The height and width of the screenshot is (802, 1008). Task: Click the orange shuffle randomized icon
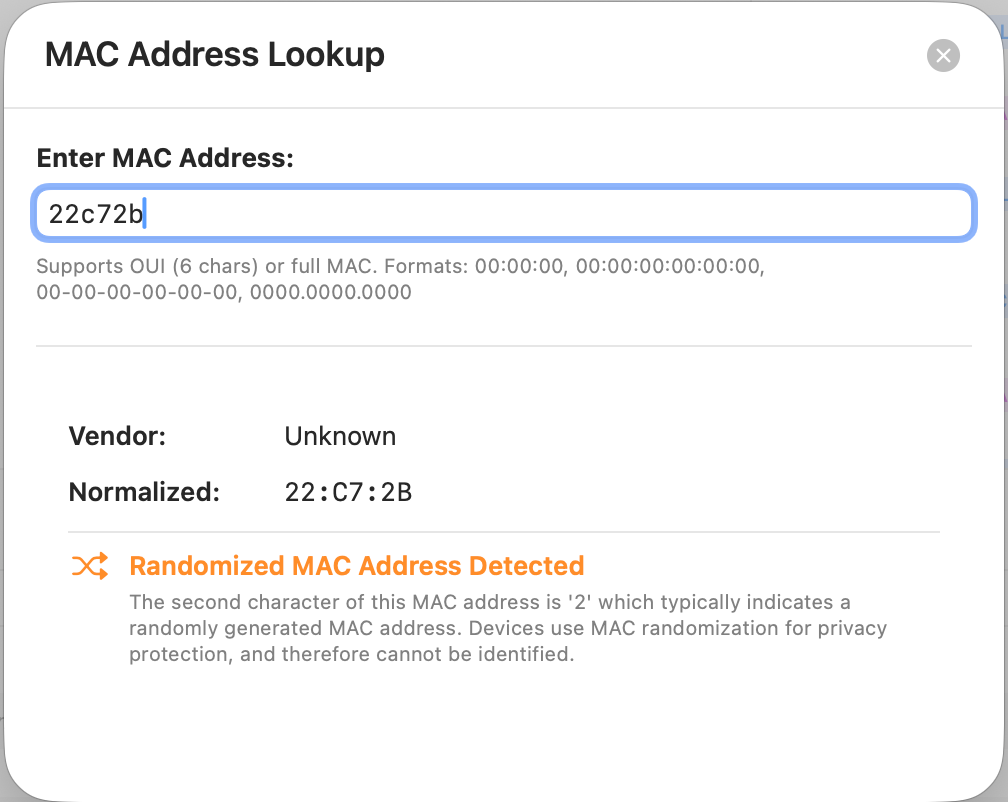pos(89,567)
